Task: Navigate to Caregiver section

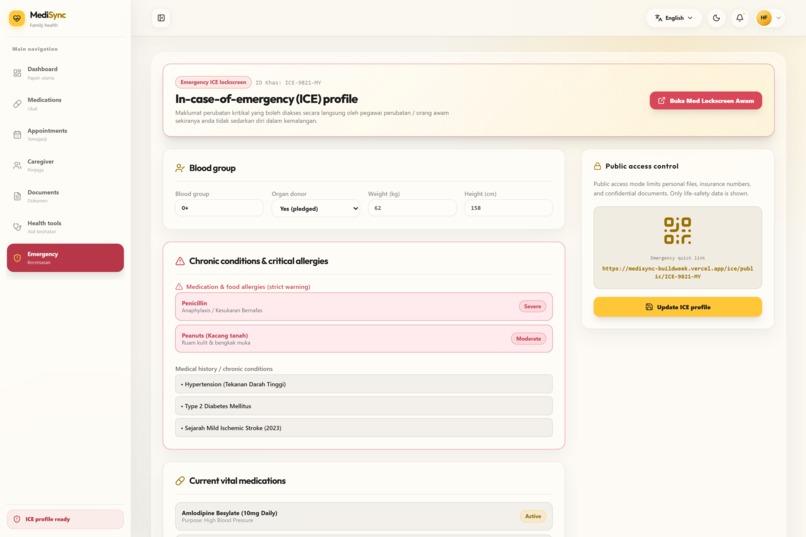Action: point(65,165)
